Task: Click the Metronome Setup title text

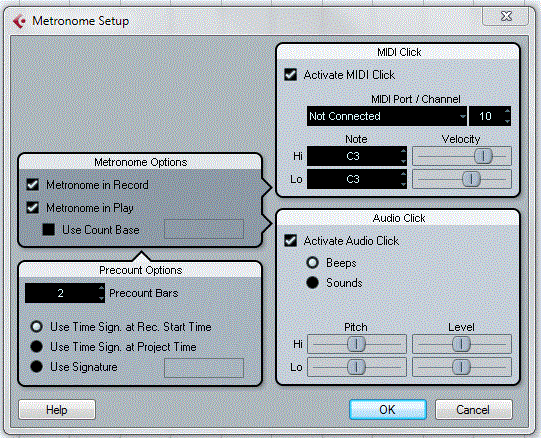Action: pos(81,21)
